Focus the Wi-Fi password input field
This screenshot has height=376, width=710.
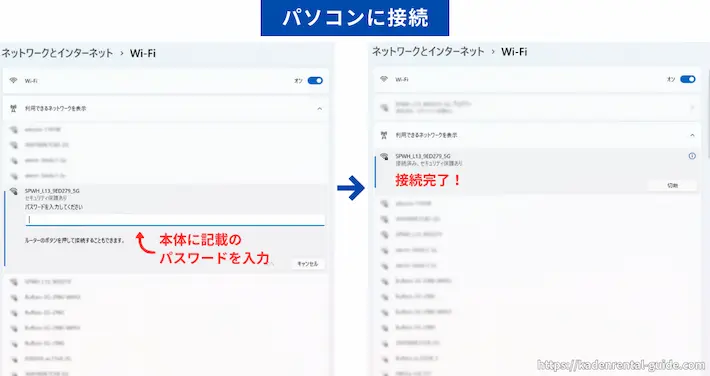tap(175, 220)
